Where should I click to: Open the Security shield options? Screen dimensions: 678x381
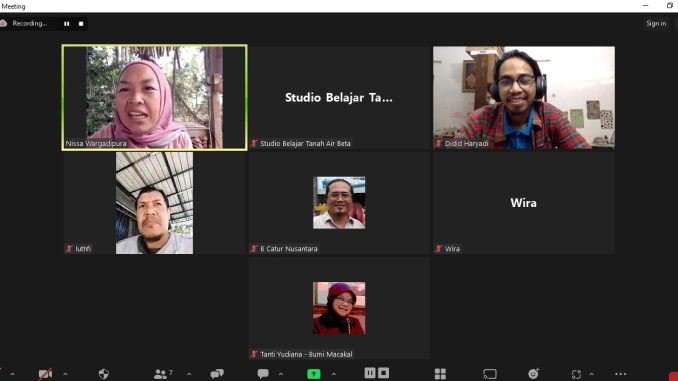(103, 374)
